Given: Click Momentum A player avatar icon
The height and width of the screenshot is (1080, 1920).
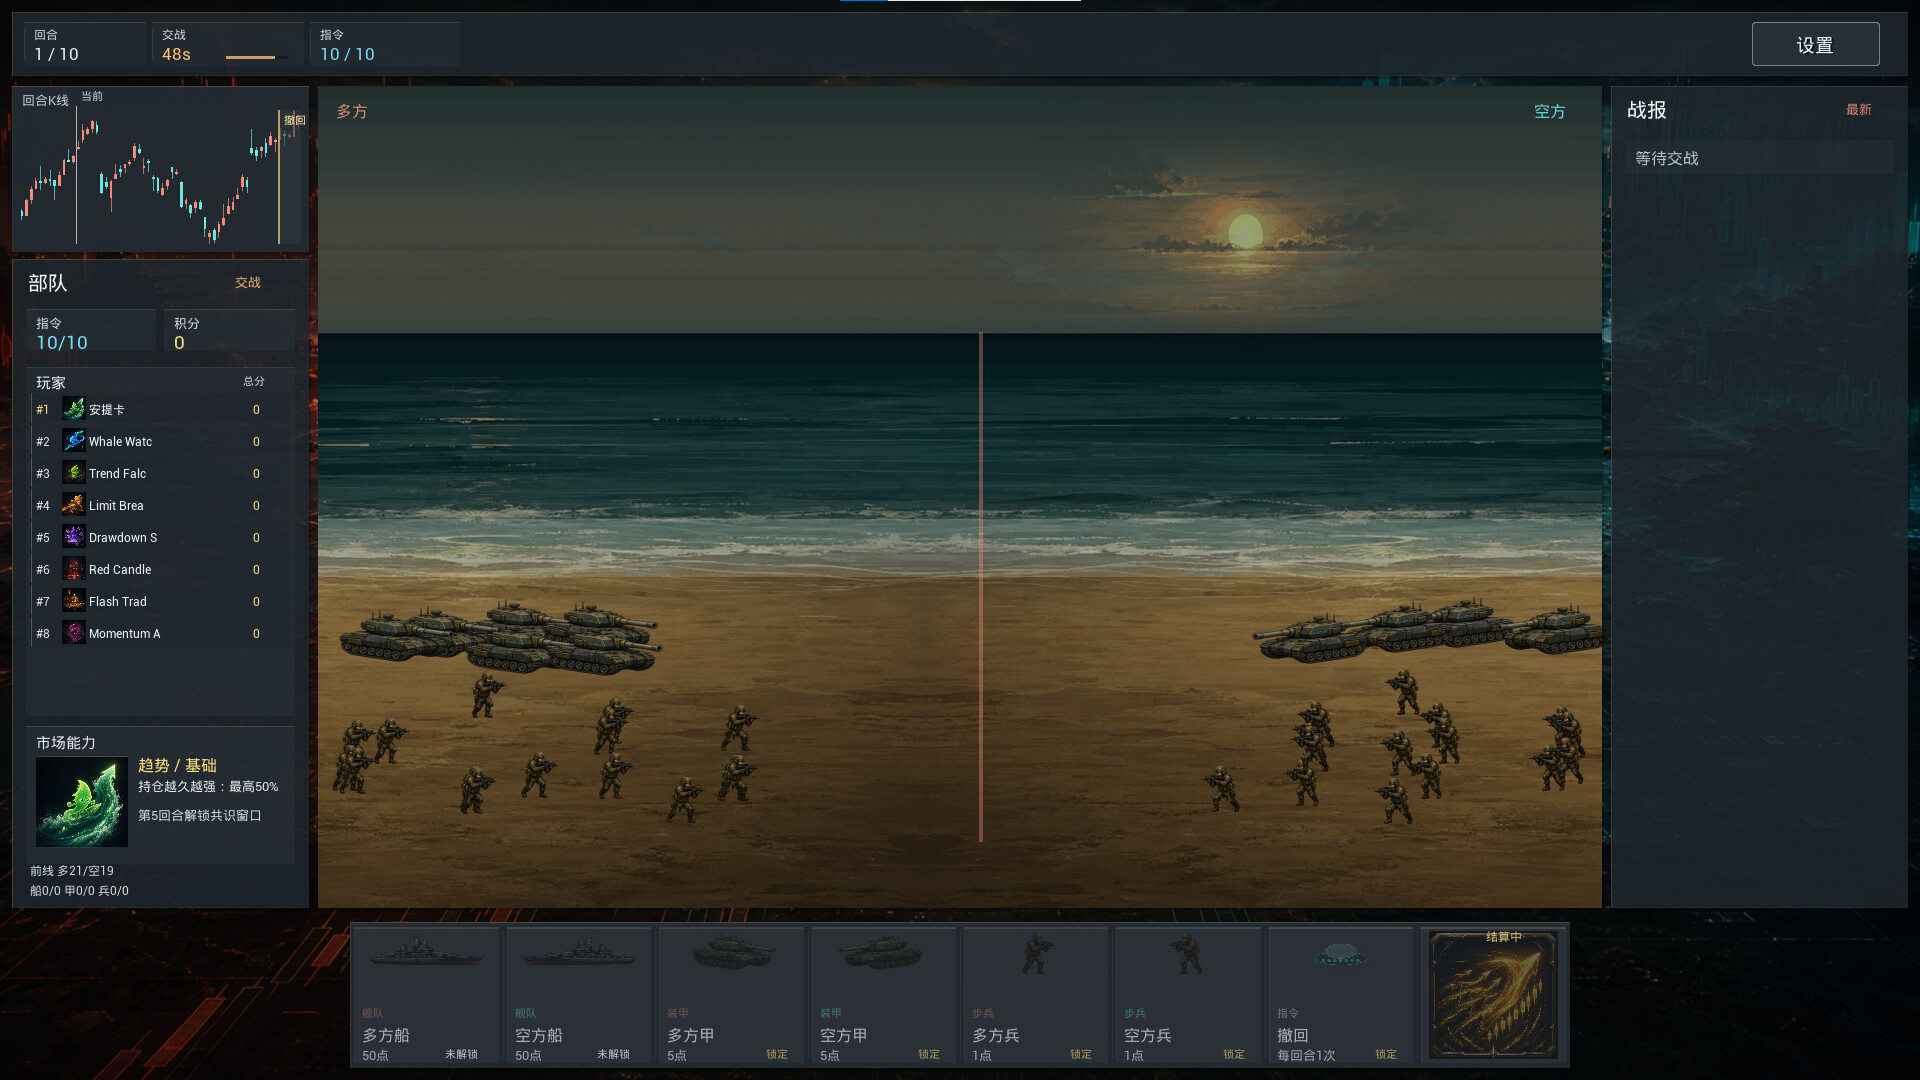Looking at the screenshot, I should 74,633.
